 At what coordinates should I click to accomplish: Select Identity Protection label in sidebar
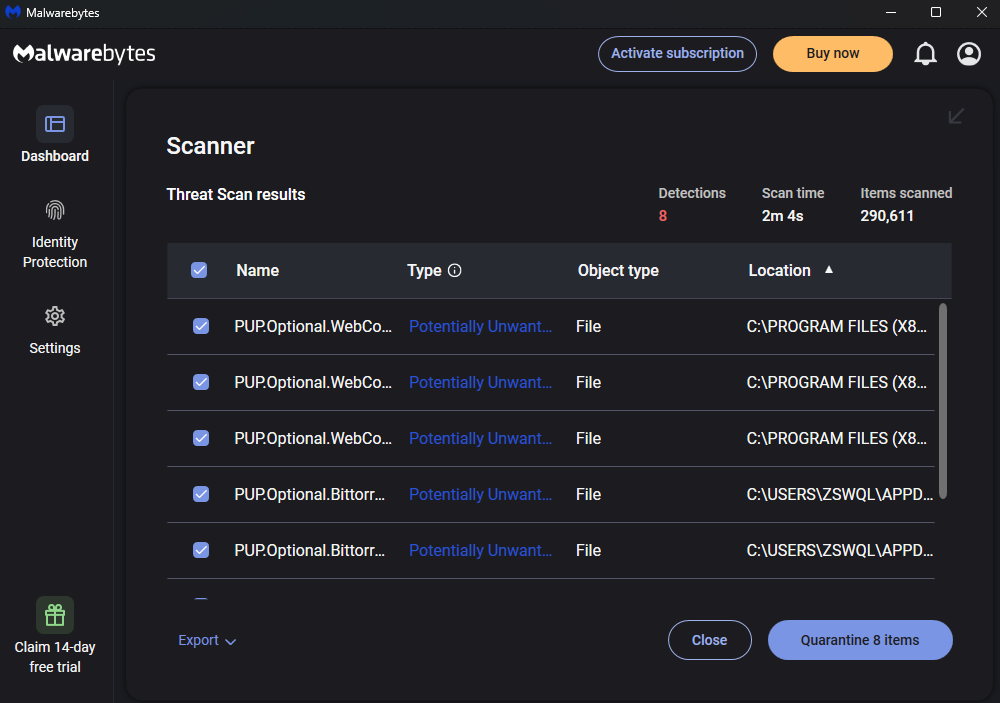click(55, 252)
